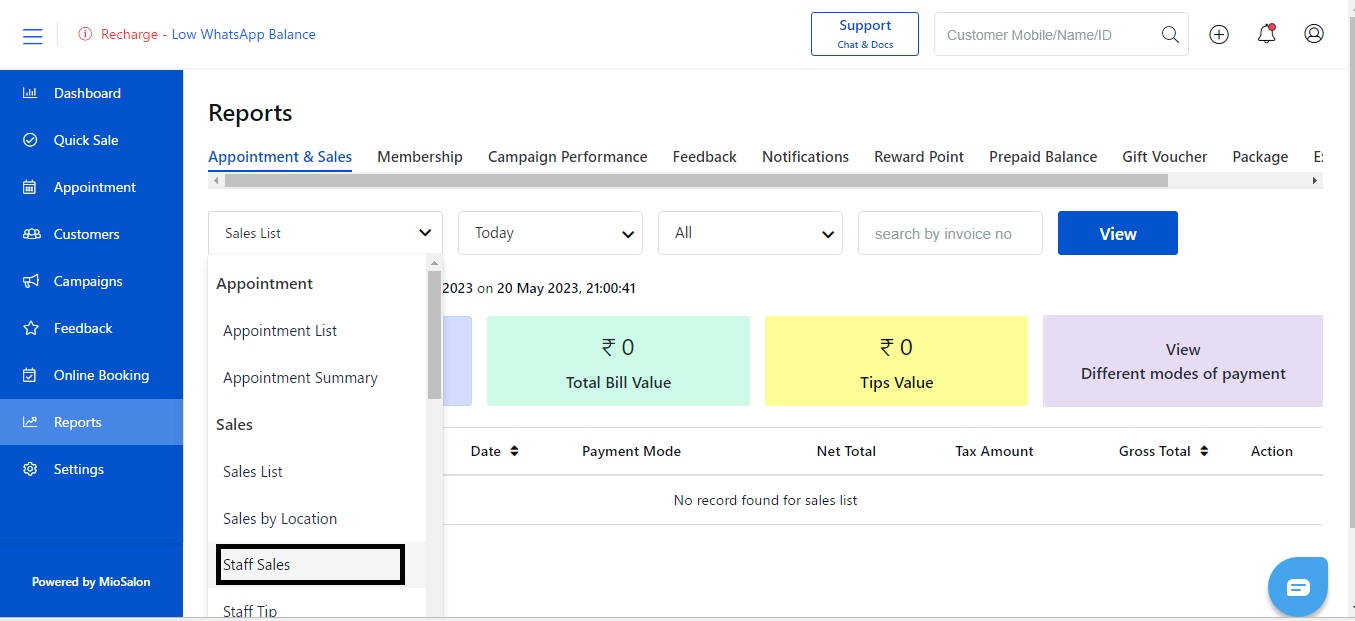Click the Powered by MioSalon text
The image size is (1355, 621).
pos(91,581)
